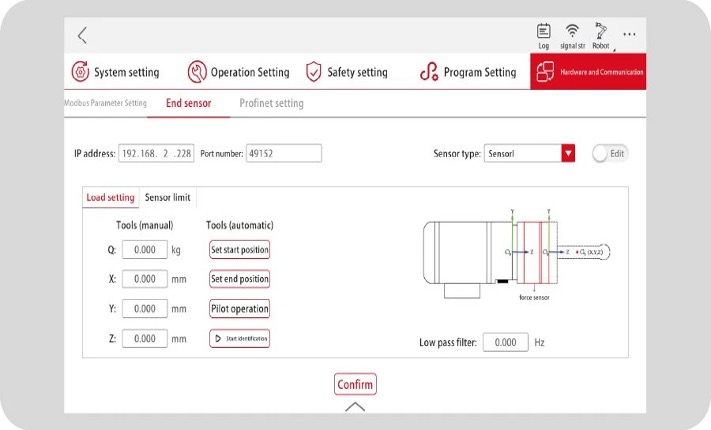Click the Port number input field
711x430 pixels.
(x=283, y=153)
